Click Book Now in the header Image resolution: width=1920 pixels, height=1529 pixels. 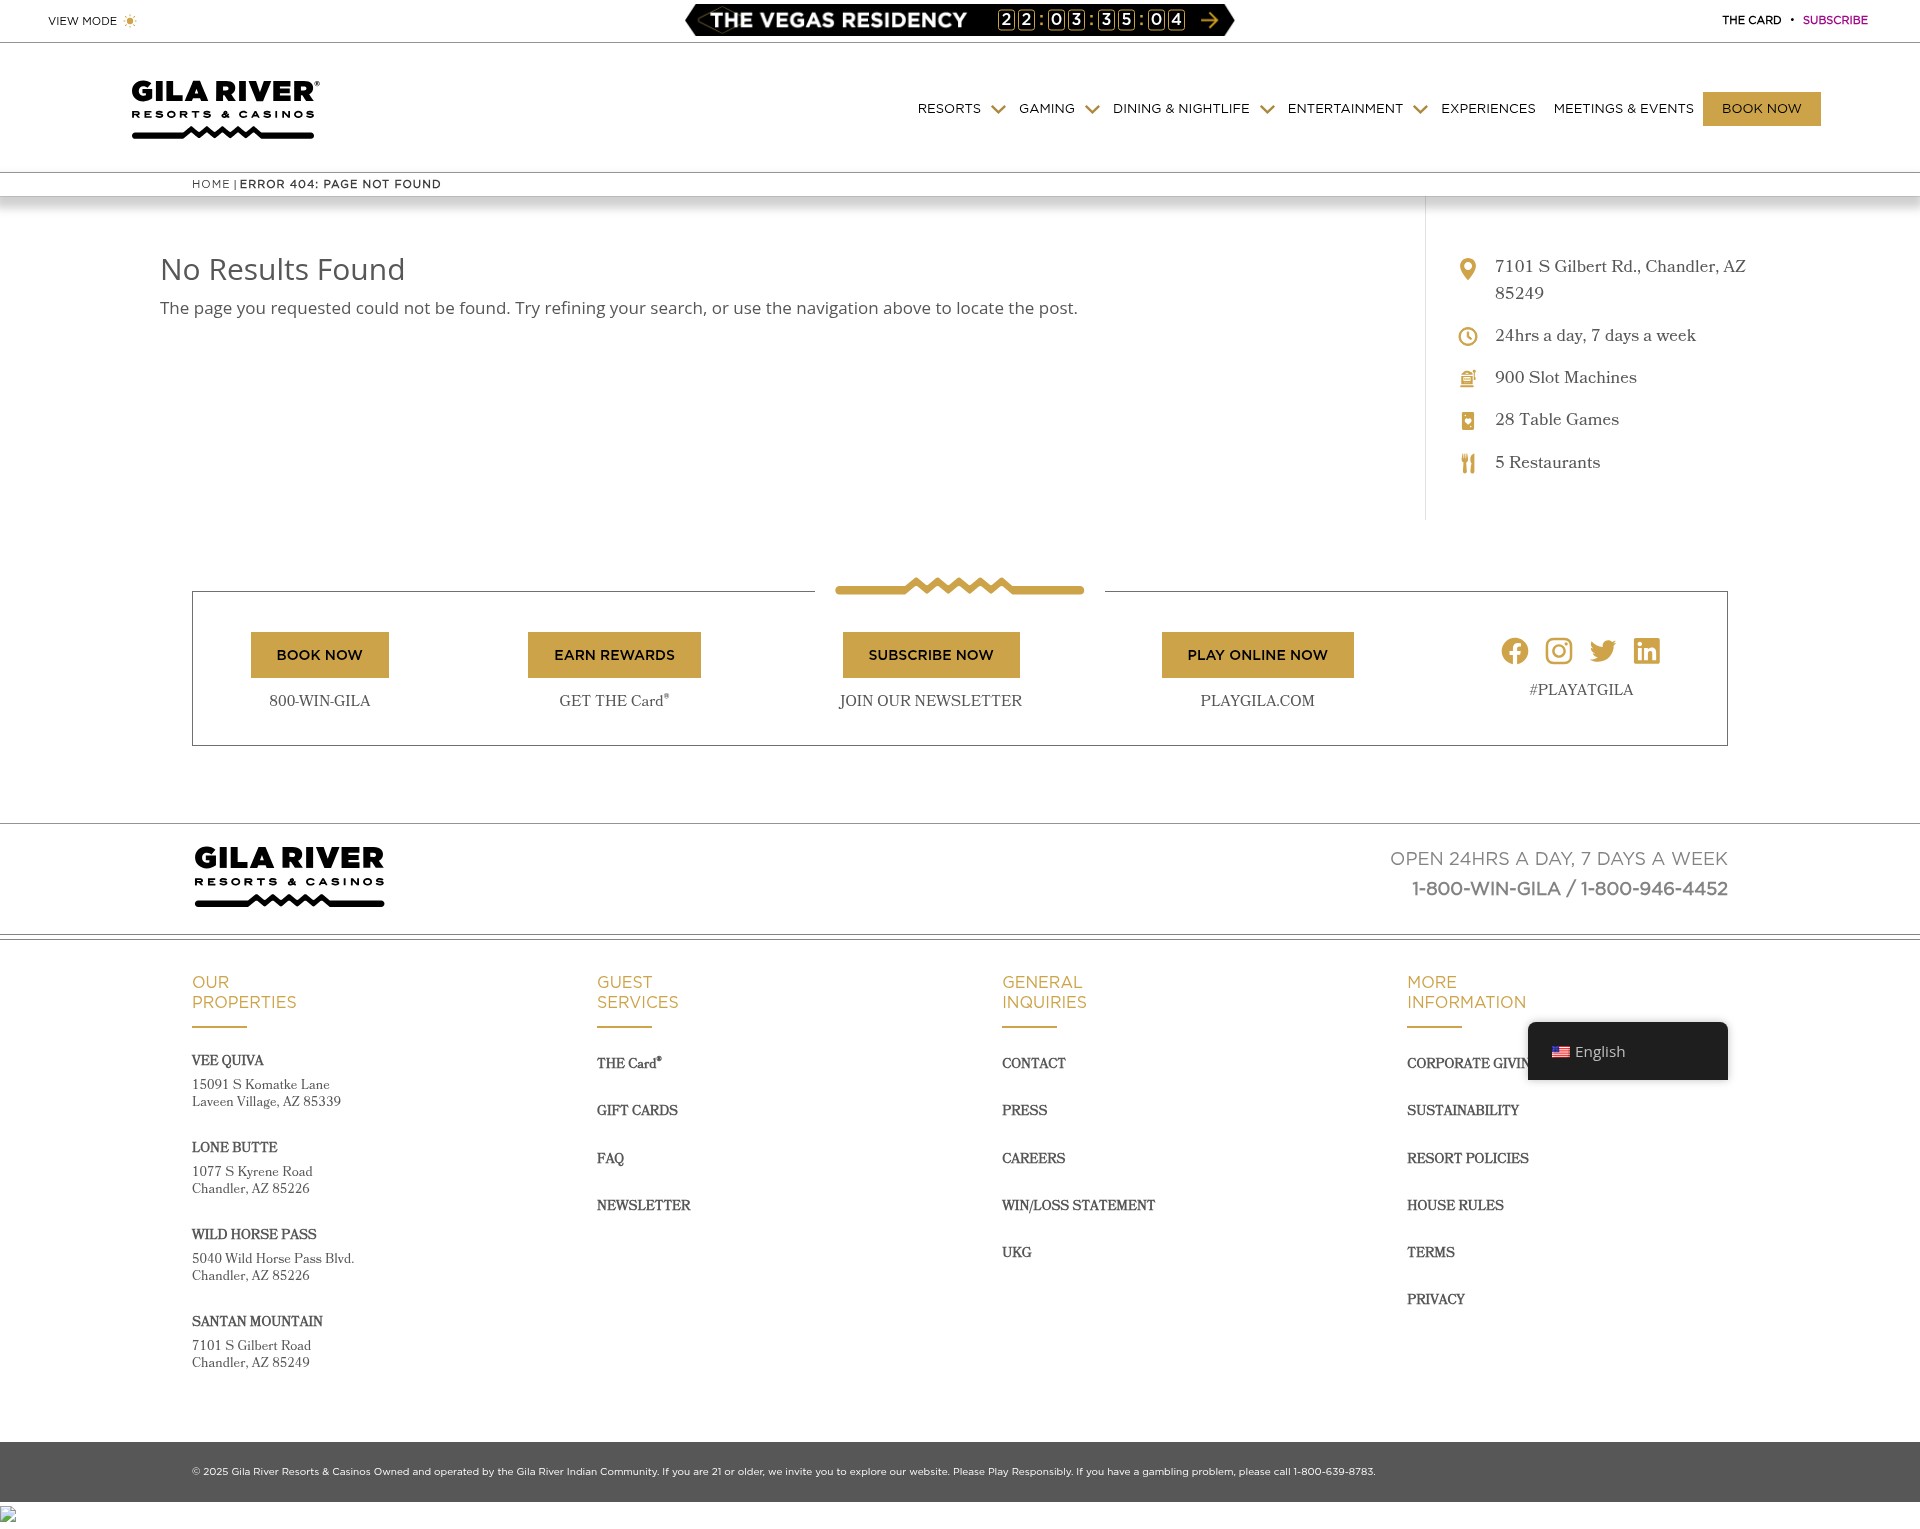tap(1761, 109)
